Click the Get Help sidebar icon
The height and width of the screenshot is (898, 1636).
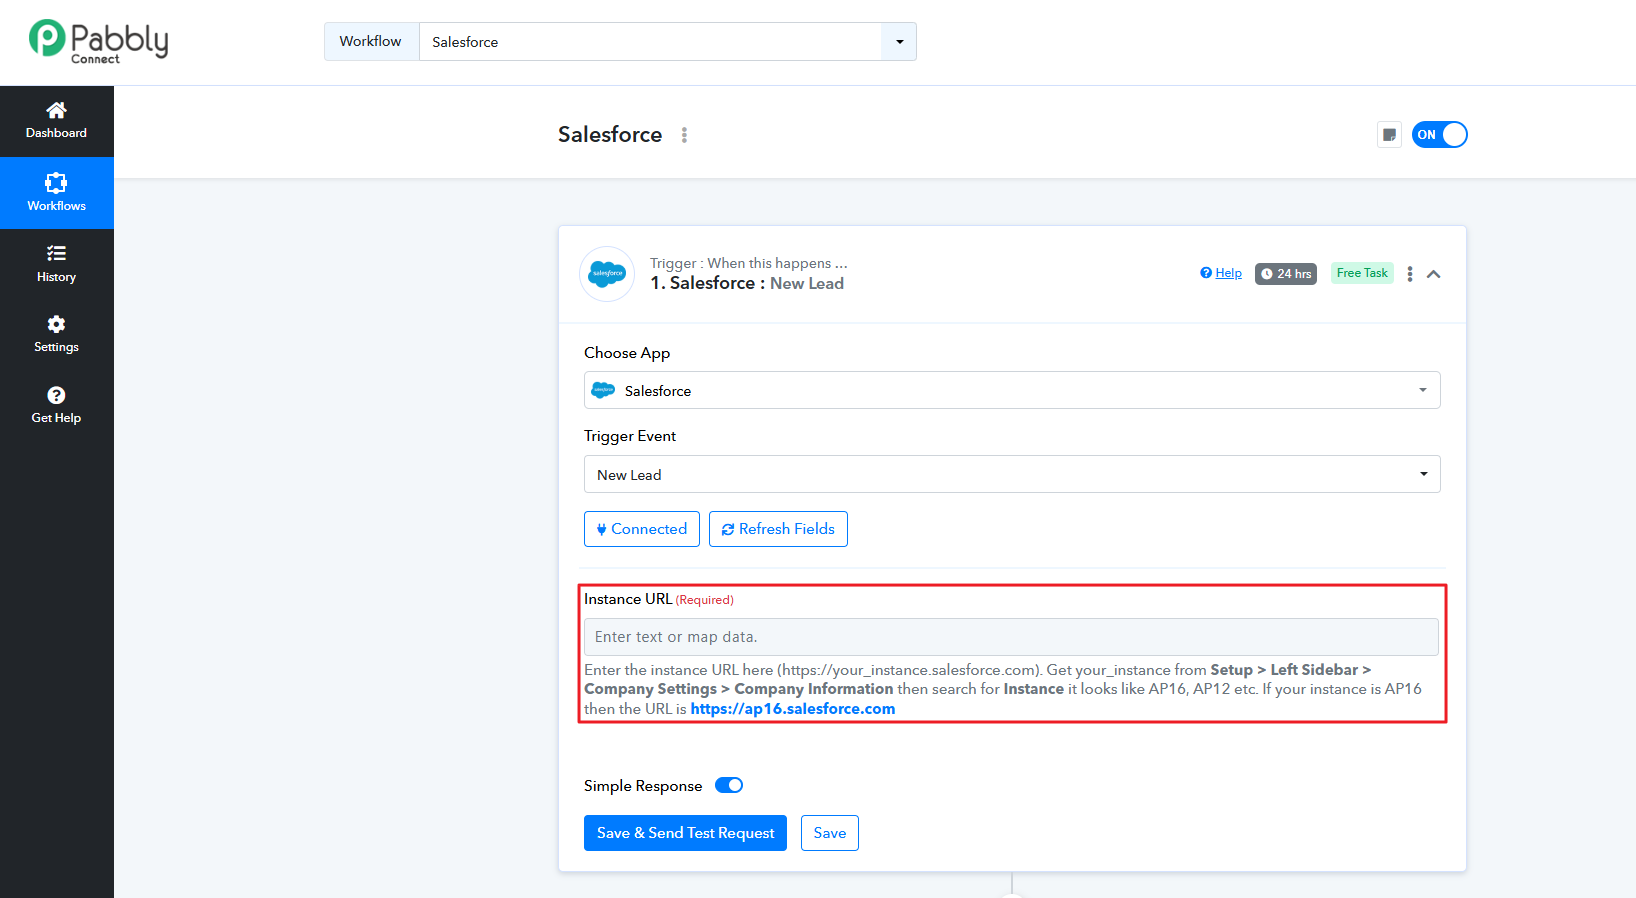56,405
